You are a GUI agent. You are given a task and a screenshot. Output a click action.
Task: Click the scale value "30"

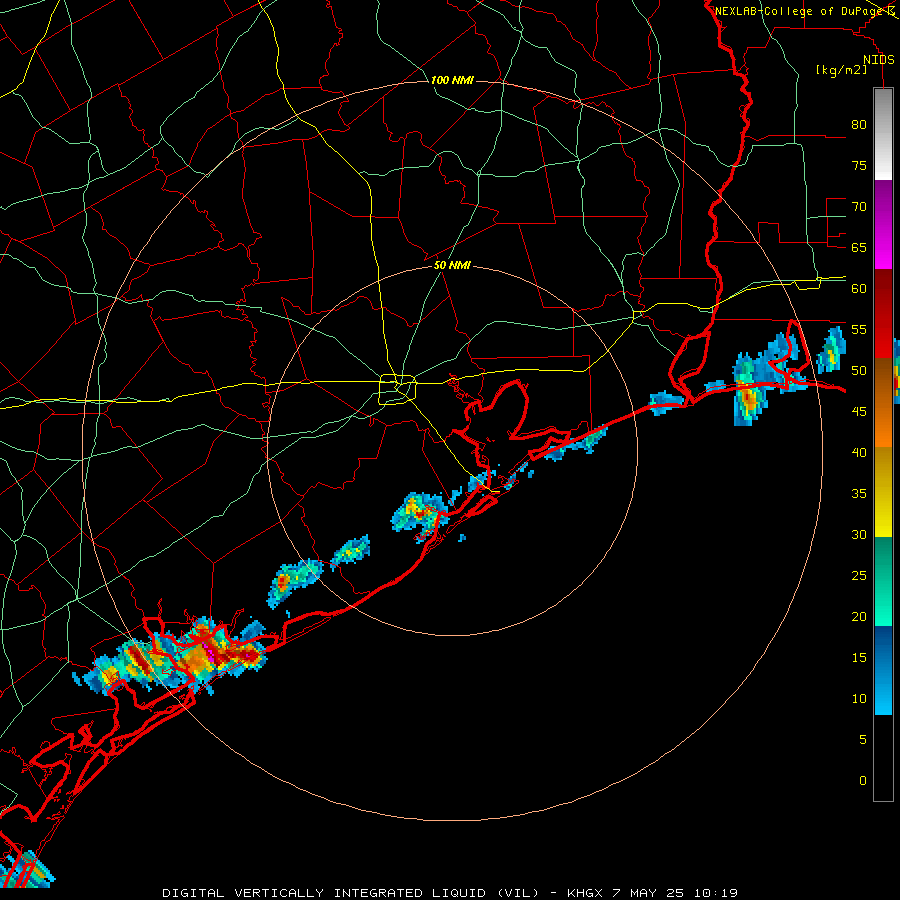(x=859, y=535)
